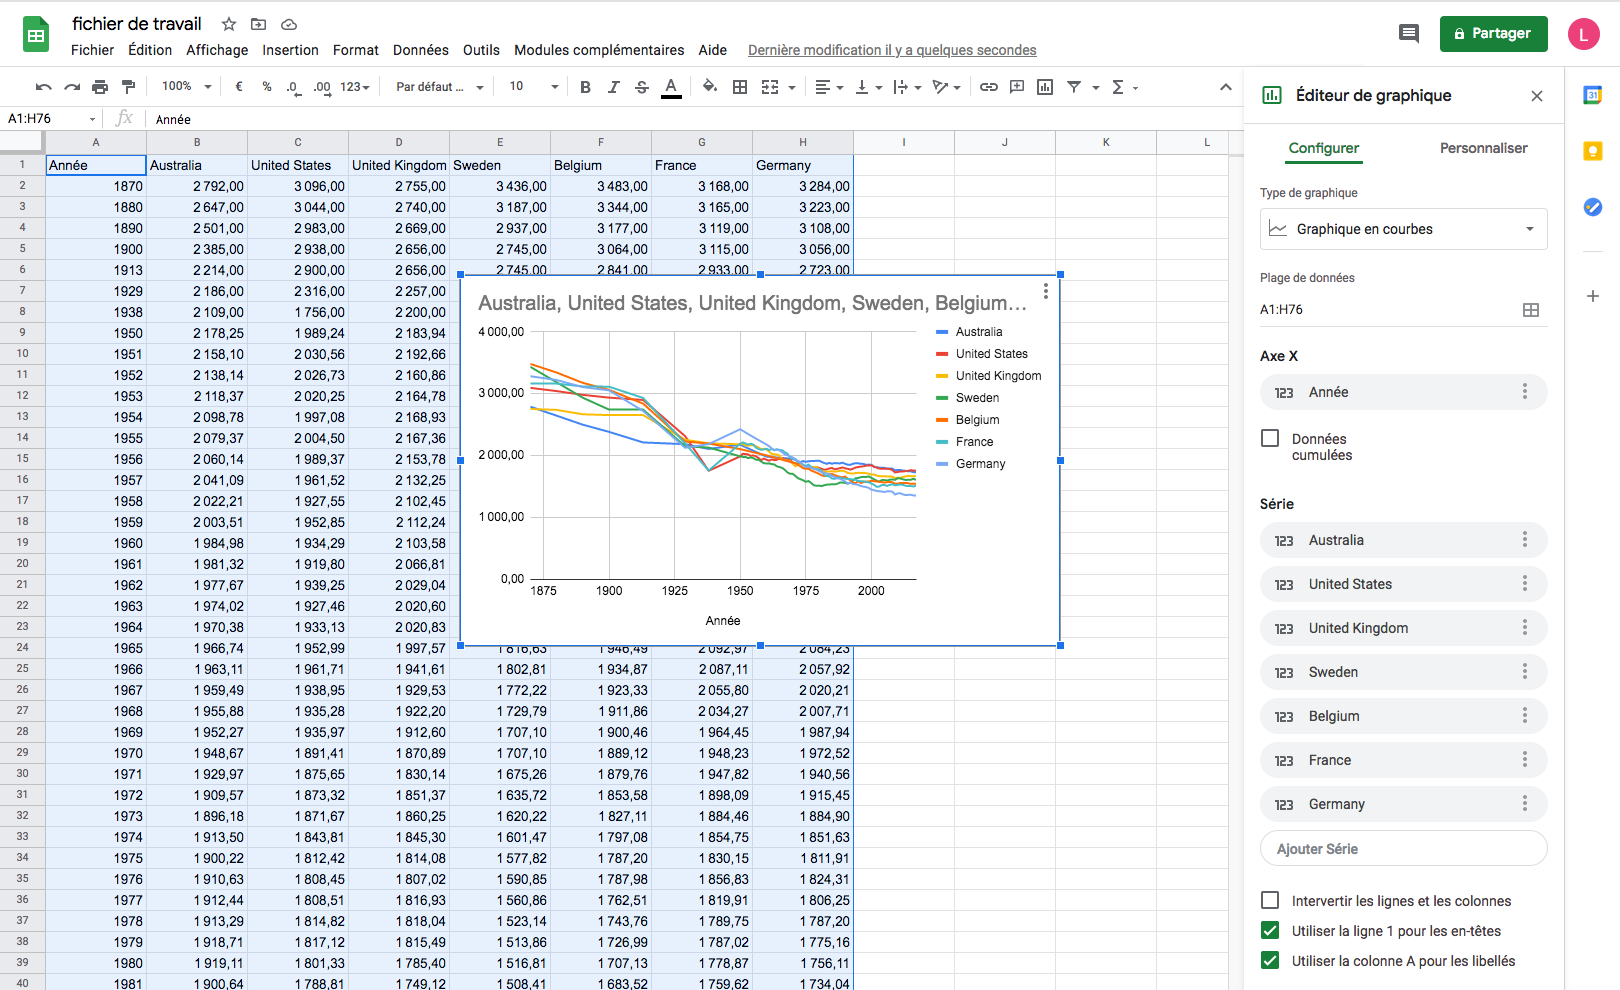Image resolution: width=1620 pixels, height=990 pixels.
Task: Open the account avatar L
Action: click(x=1583, y=34)
